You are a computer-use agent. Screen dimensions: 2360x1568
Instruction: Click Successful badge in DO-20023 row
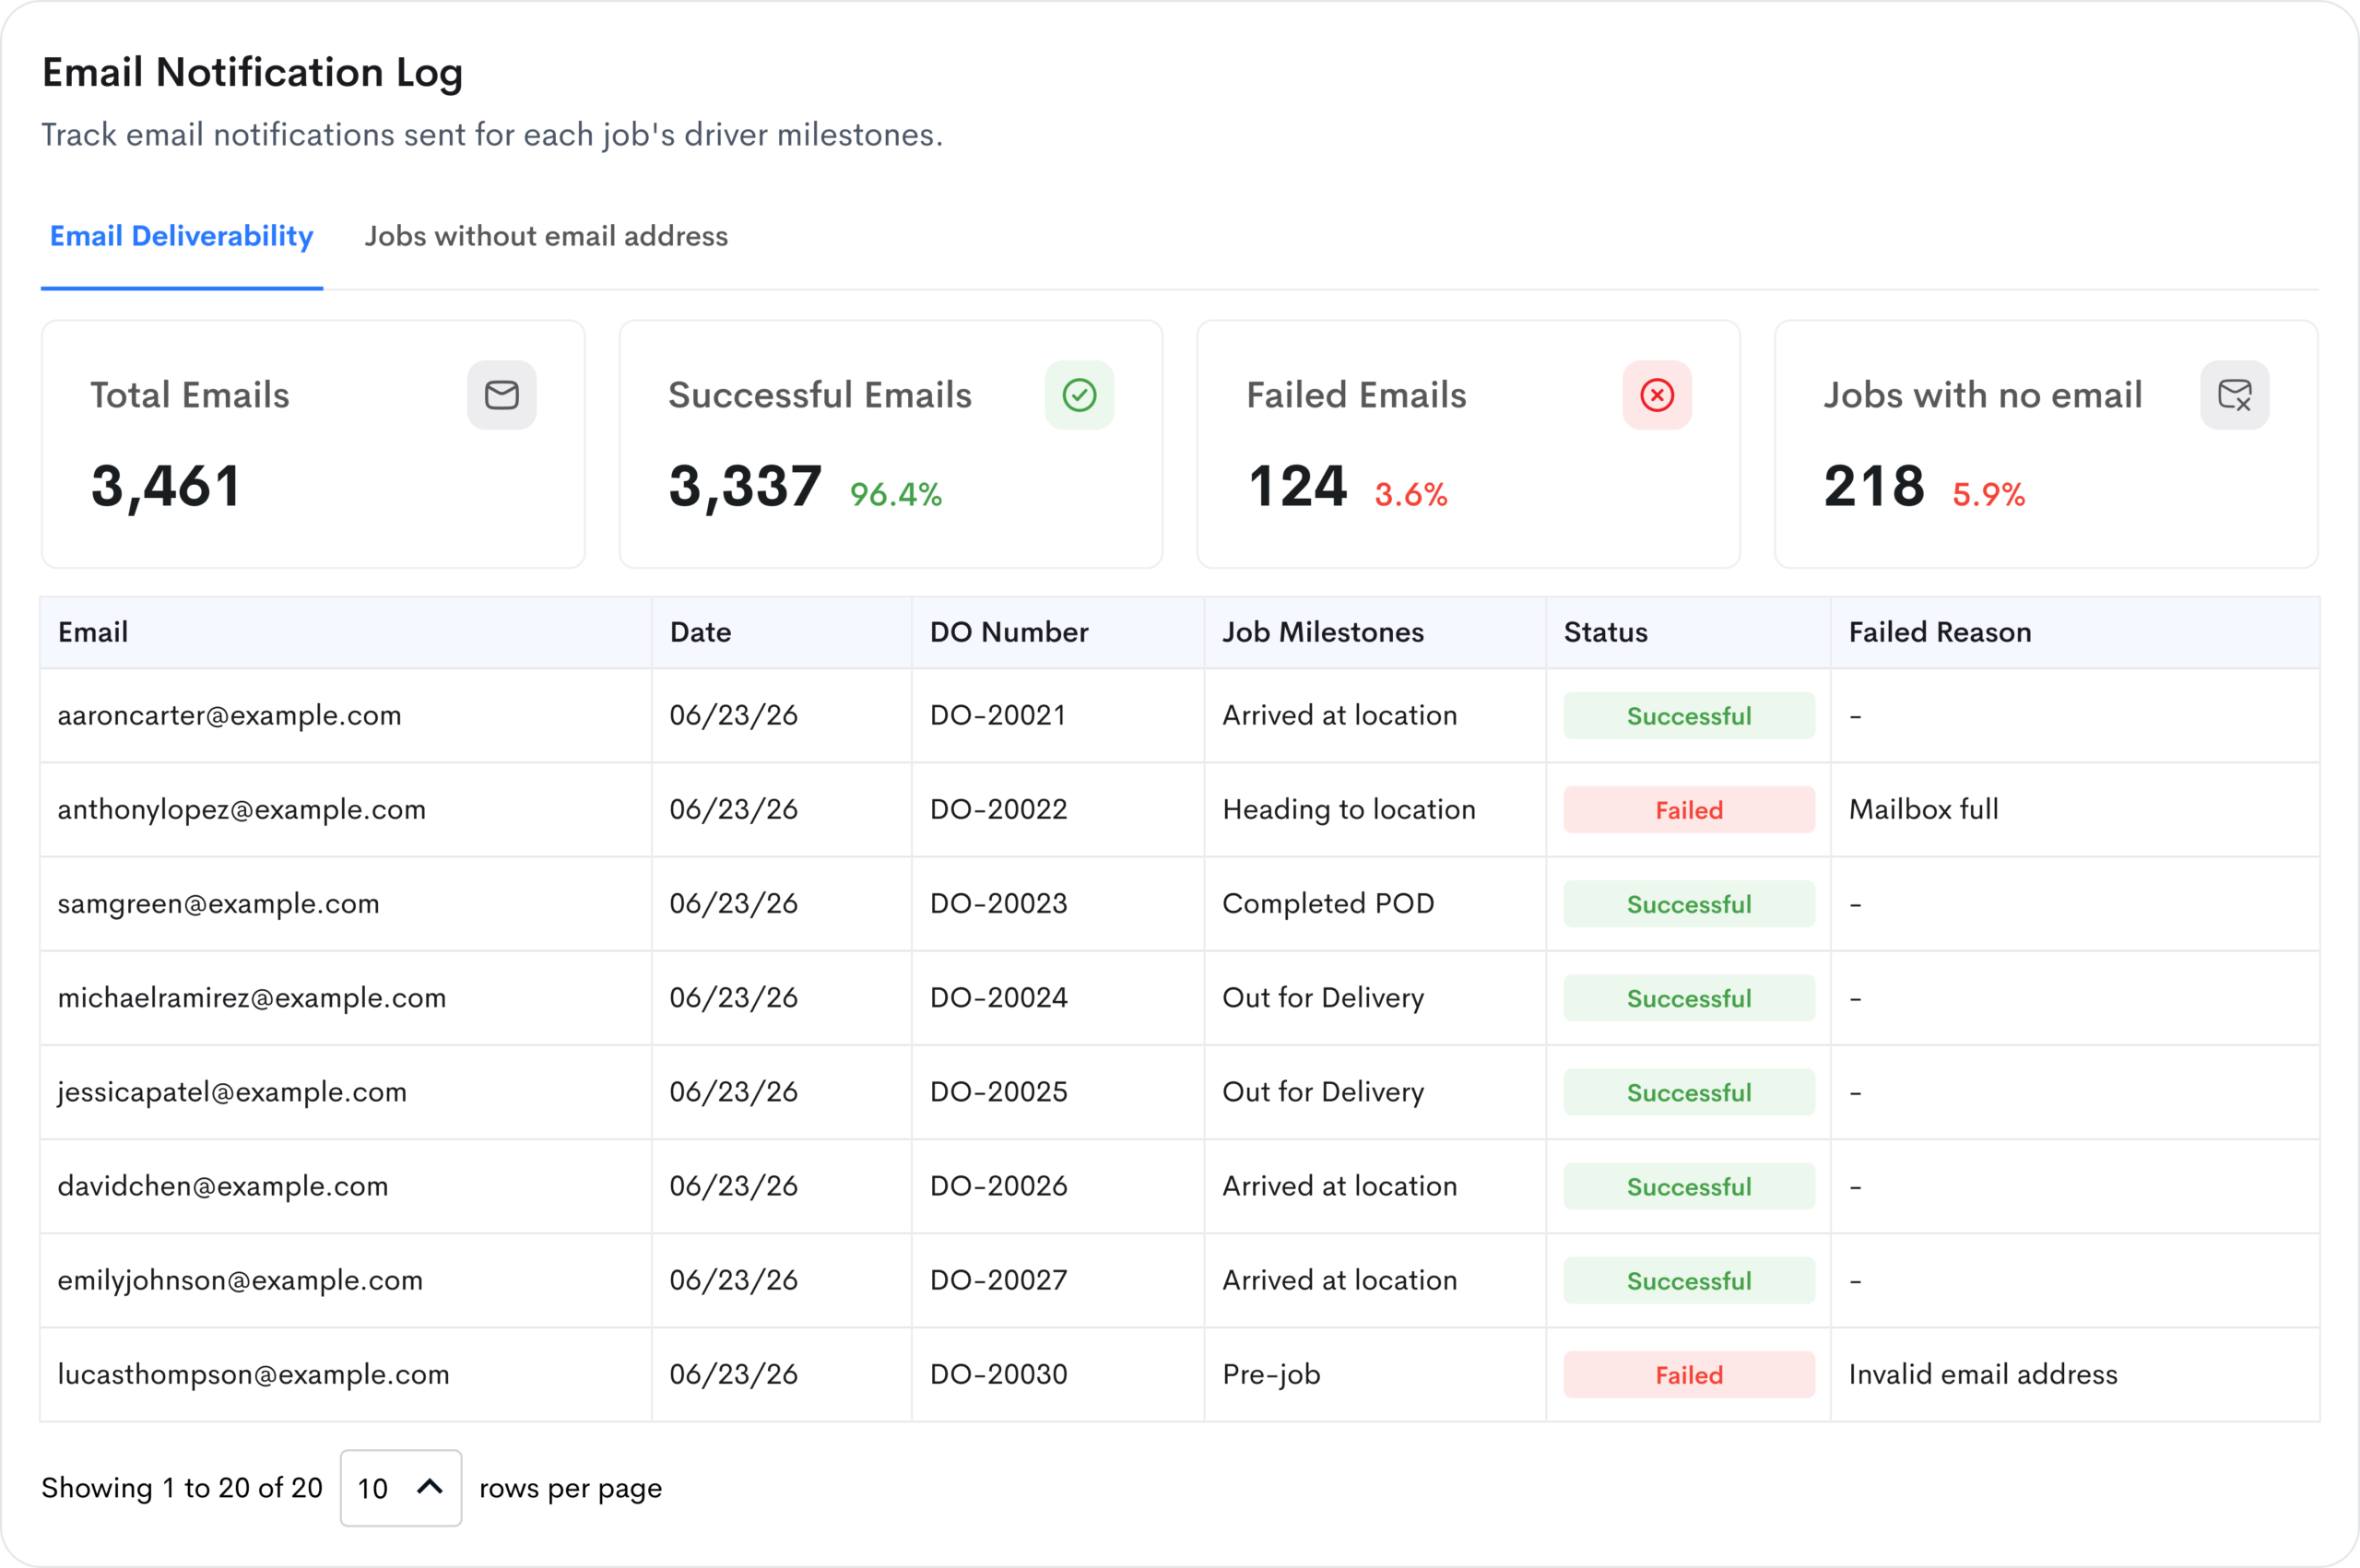click(x=1689, y=904)
